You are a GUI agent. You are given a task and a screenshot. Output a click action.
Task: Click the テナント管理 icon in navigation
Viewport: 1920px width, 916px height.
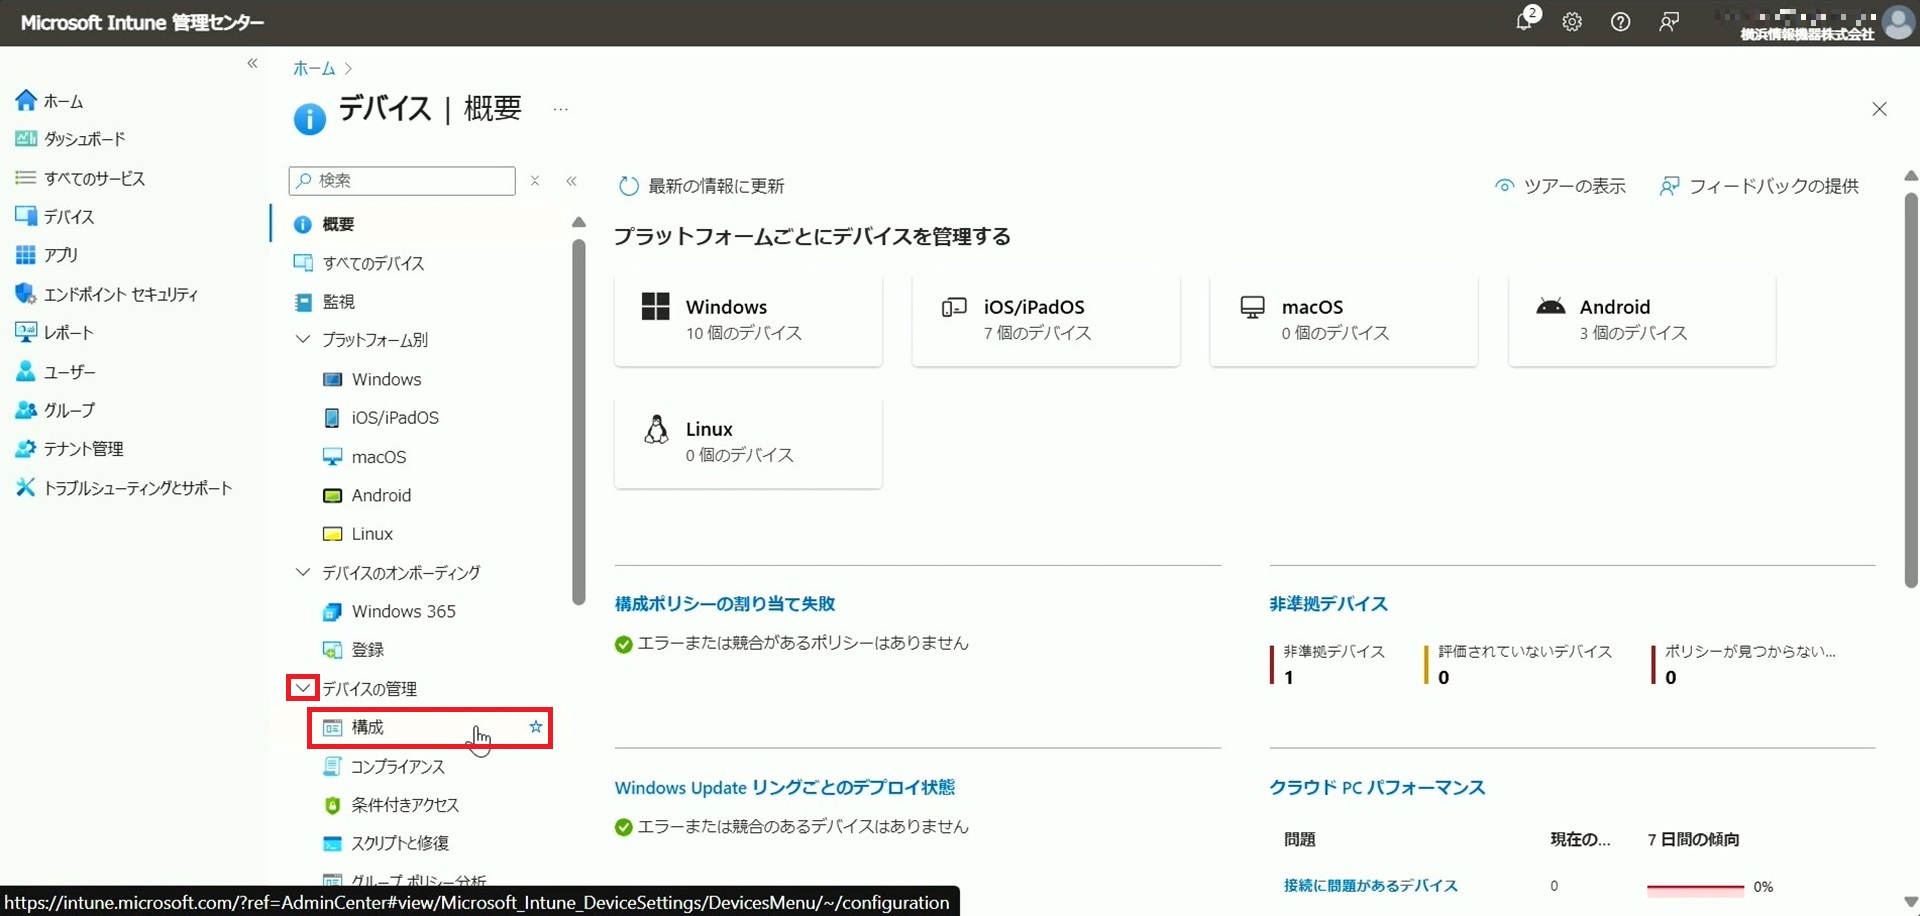26,448
